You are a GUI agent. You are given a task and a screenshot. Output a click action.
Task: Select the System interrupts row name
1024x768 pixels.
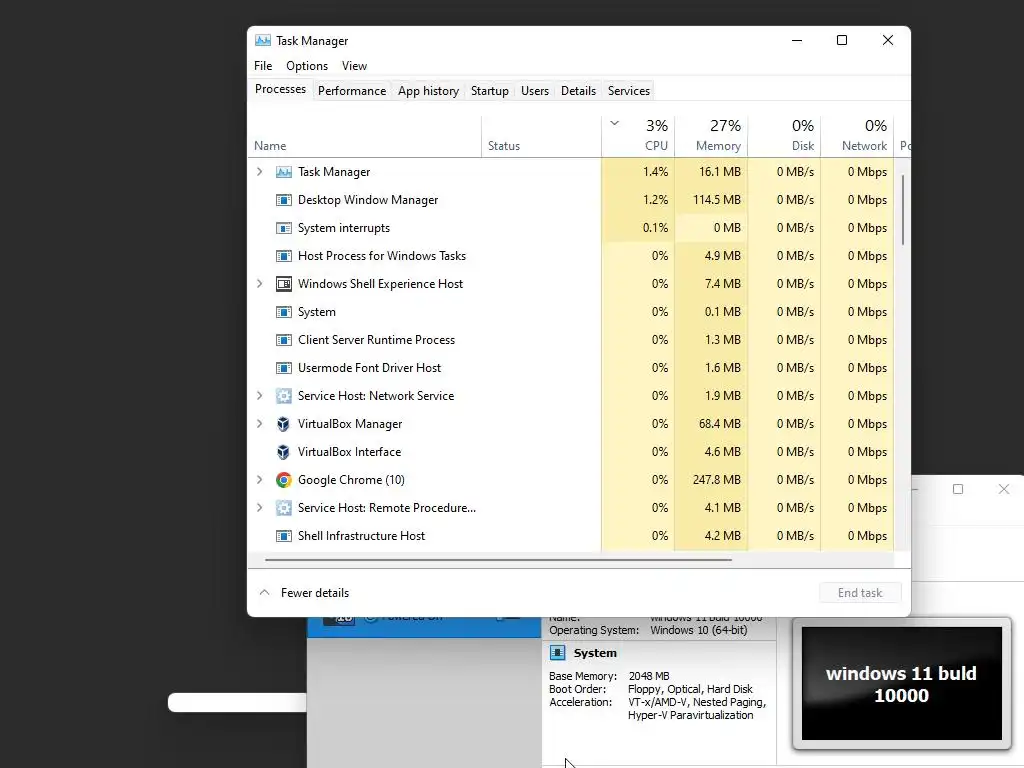tap(344, 228)
